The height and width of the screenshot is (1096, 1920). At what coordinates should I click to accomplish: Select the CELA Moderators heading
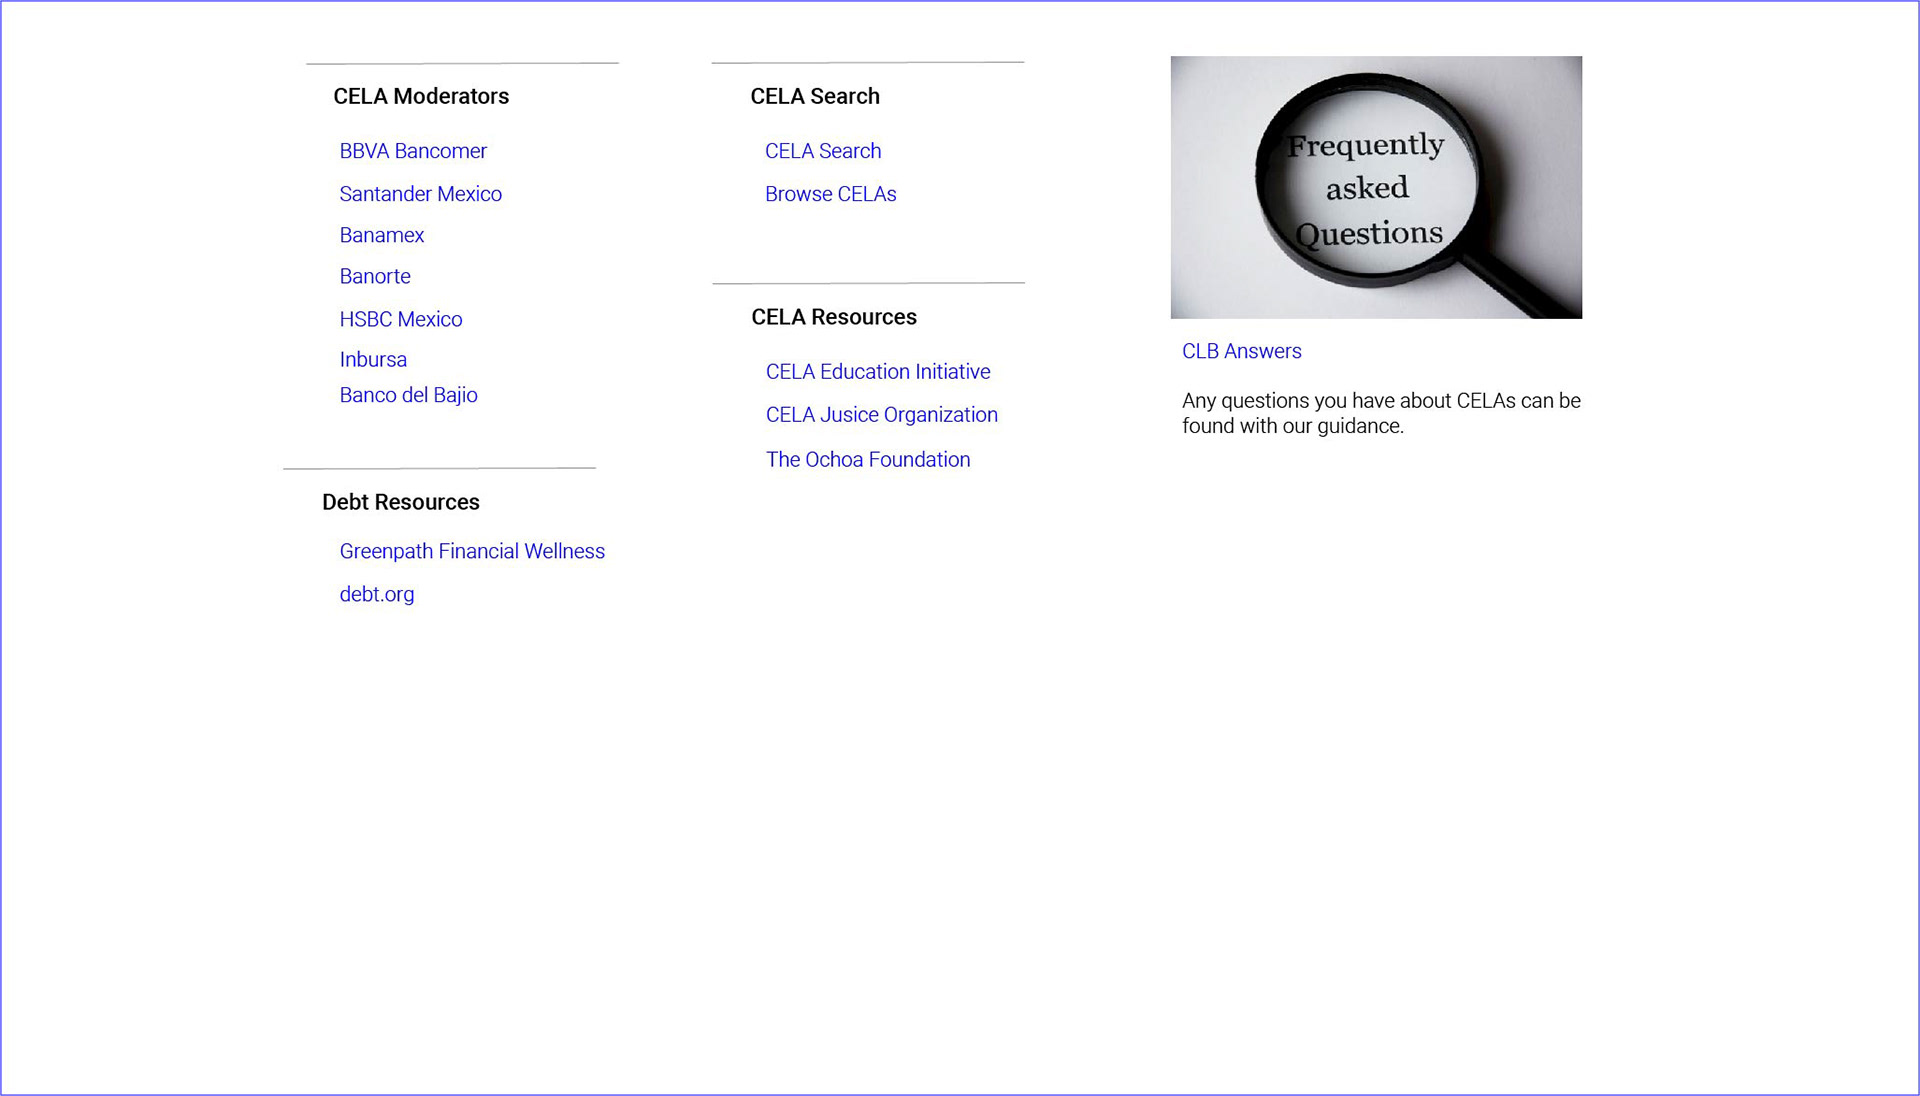(421, 96)
